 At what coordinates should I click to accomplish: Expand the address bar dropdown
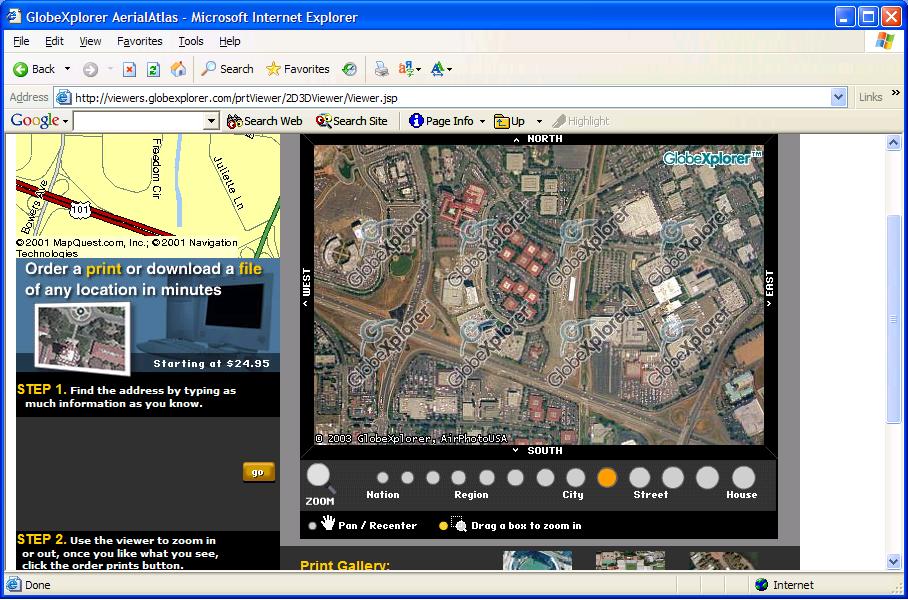pyautogui.click(x=839, y=97)
